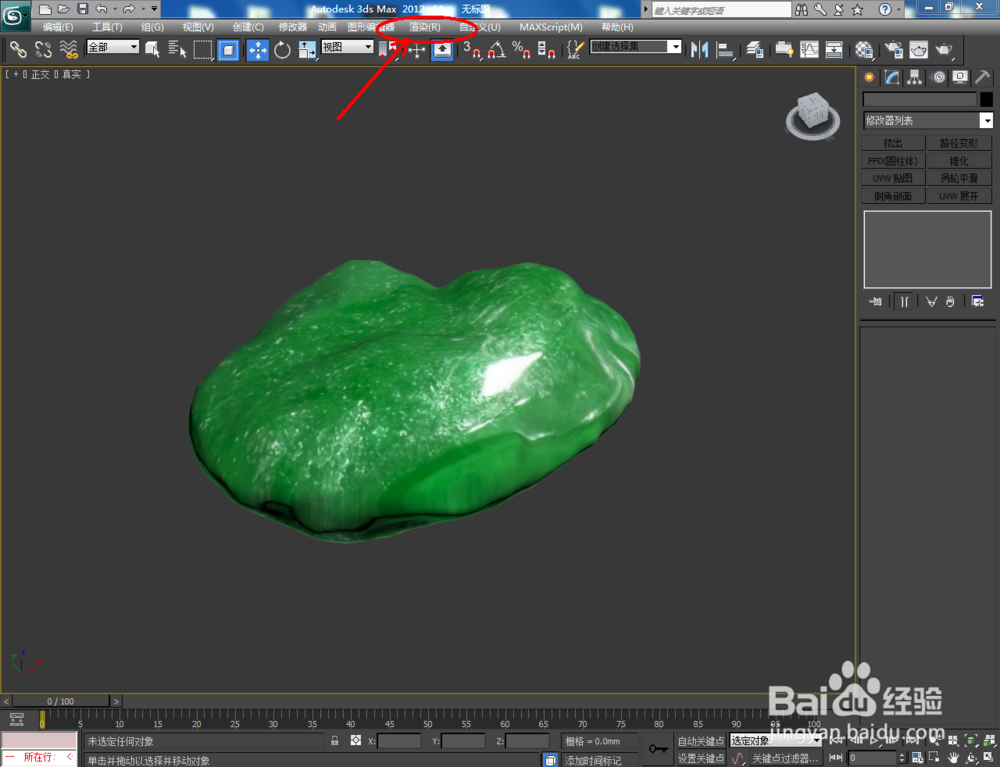Screen dimensions: 1000x767
Task: Undo the last action
Action: [x=101, y=9]
